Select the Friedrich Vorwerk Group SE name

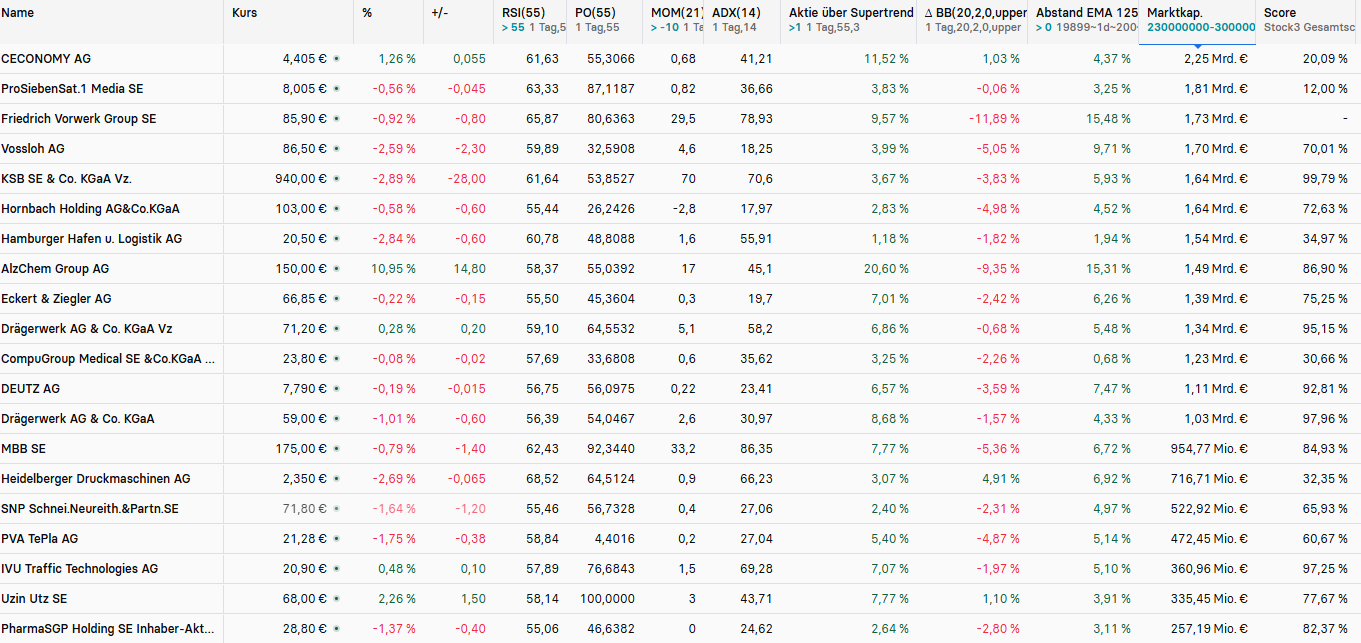coord(79,119)
